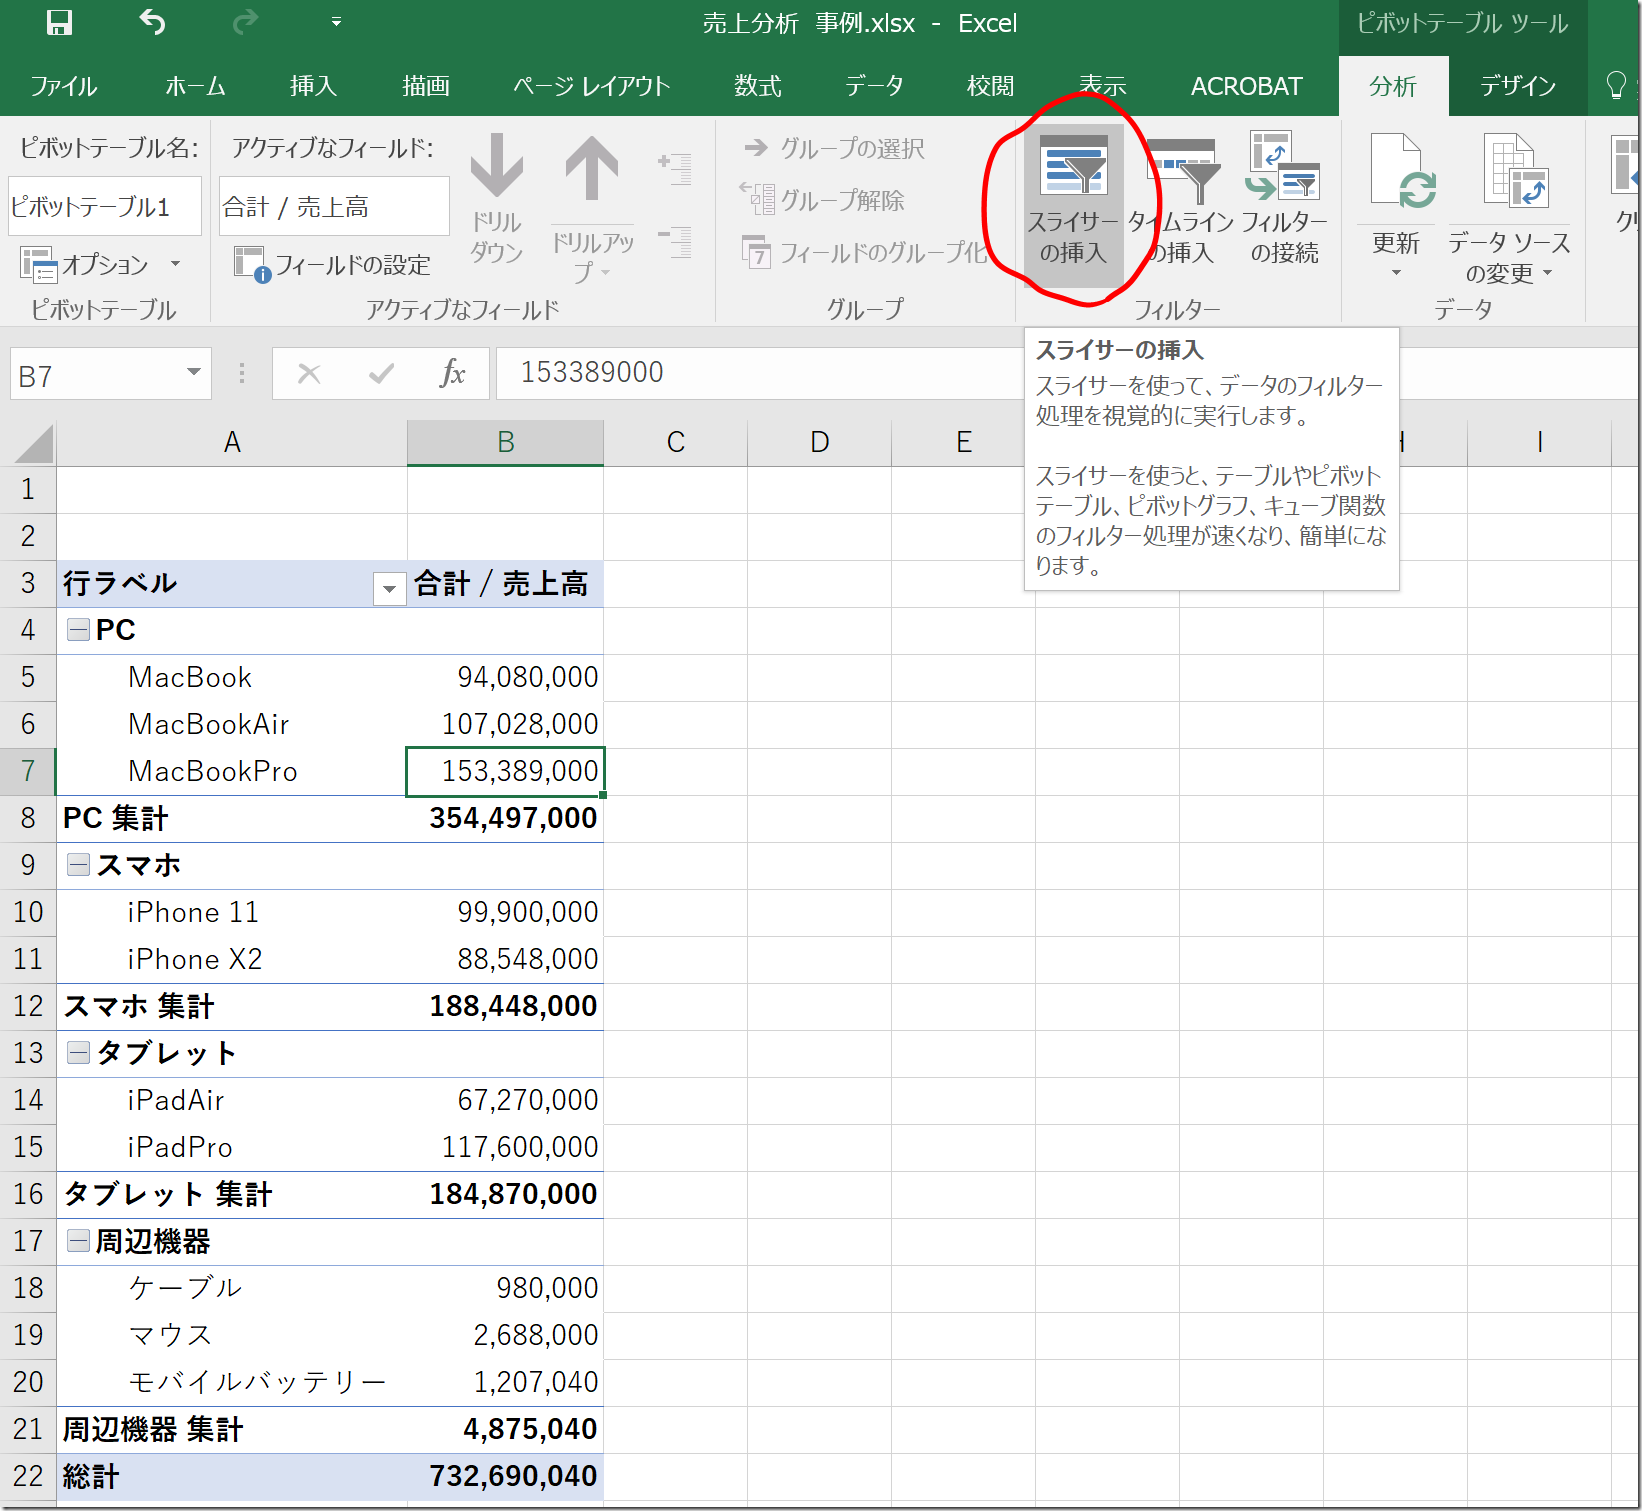Click the マウス value 2,688,000
The height and width of the screenshot is (1511, 1642).
tap(505, 1335)
